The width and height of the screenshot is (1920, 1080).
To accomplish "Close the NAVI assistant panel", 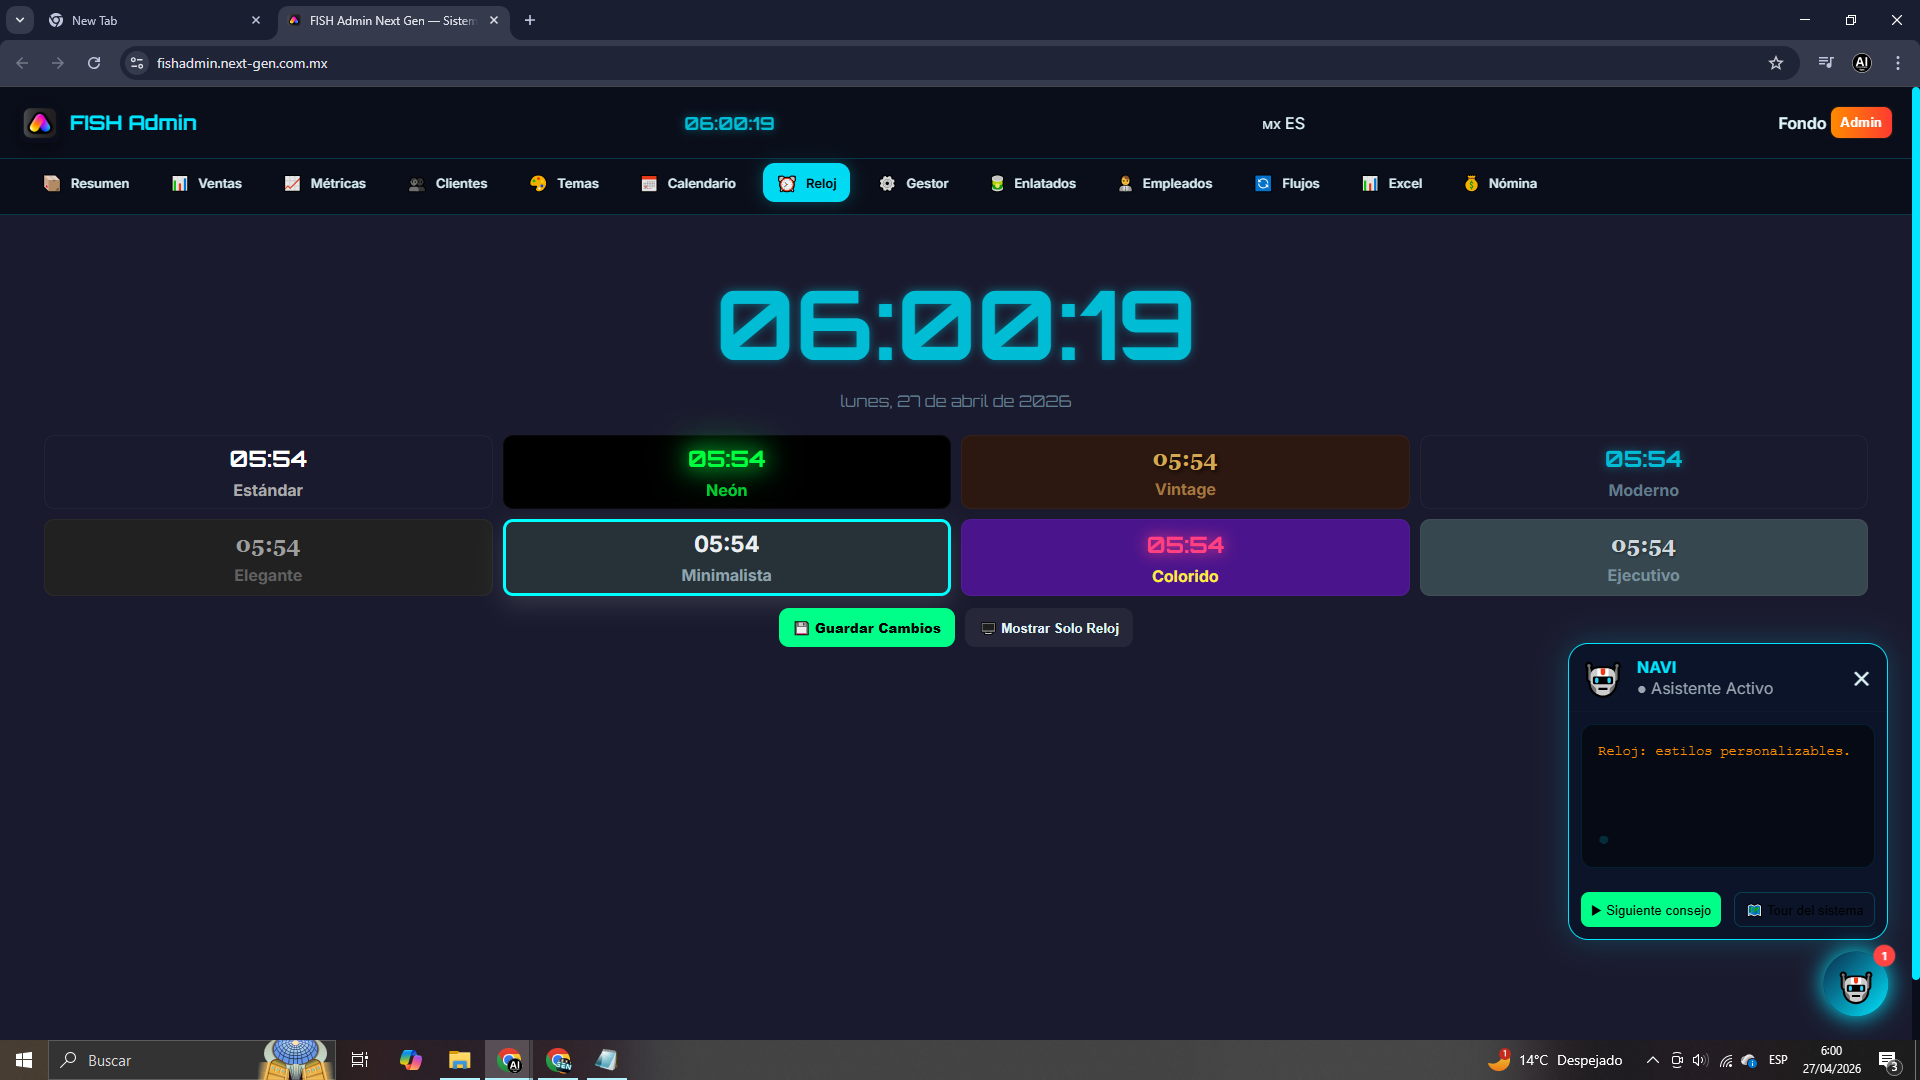I will 1861,679.
